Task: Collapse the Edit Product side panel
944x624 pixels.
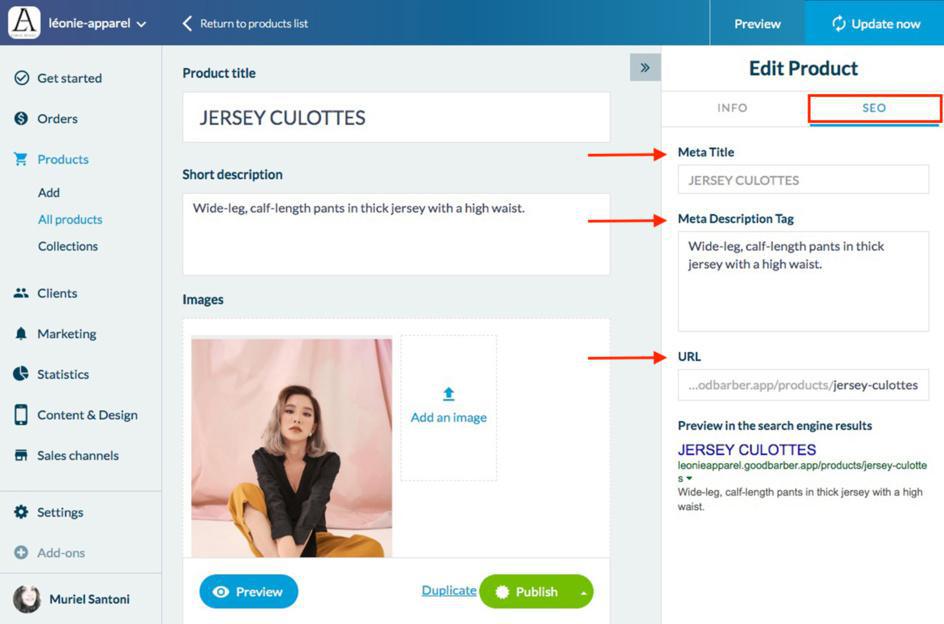Action: coord(645,68)
